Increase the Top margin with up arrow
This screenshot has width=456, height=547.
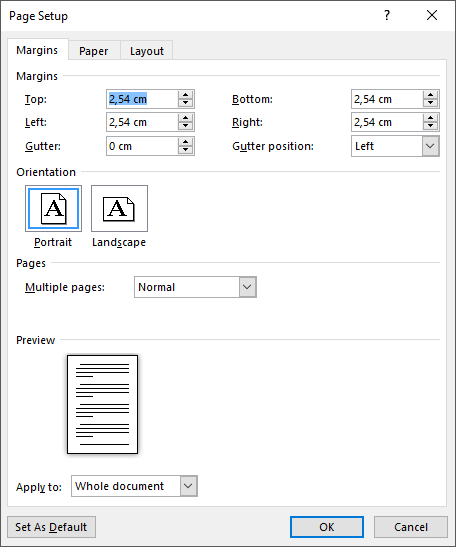point(185,95)
